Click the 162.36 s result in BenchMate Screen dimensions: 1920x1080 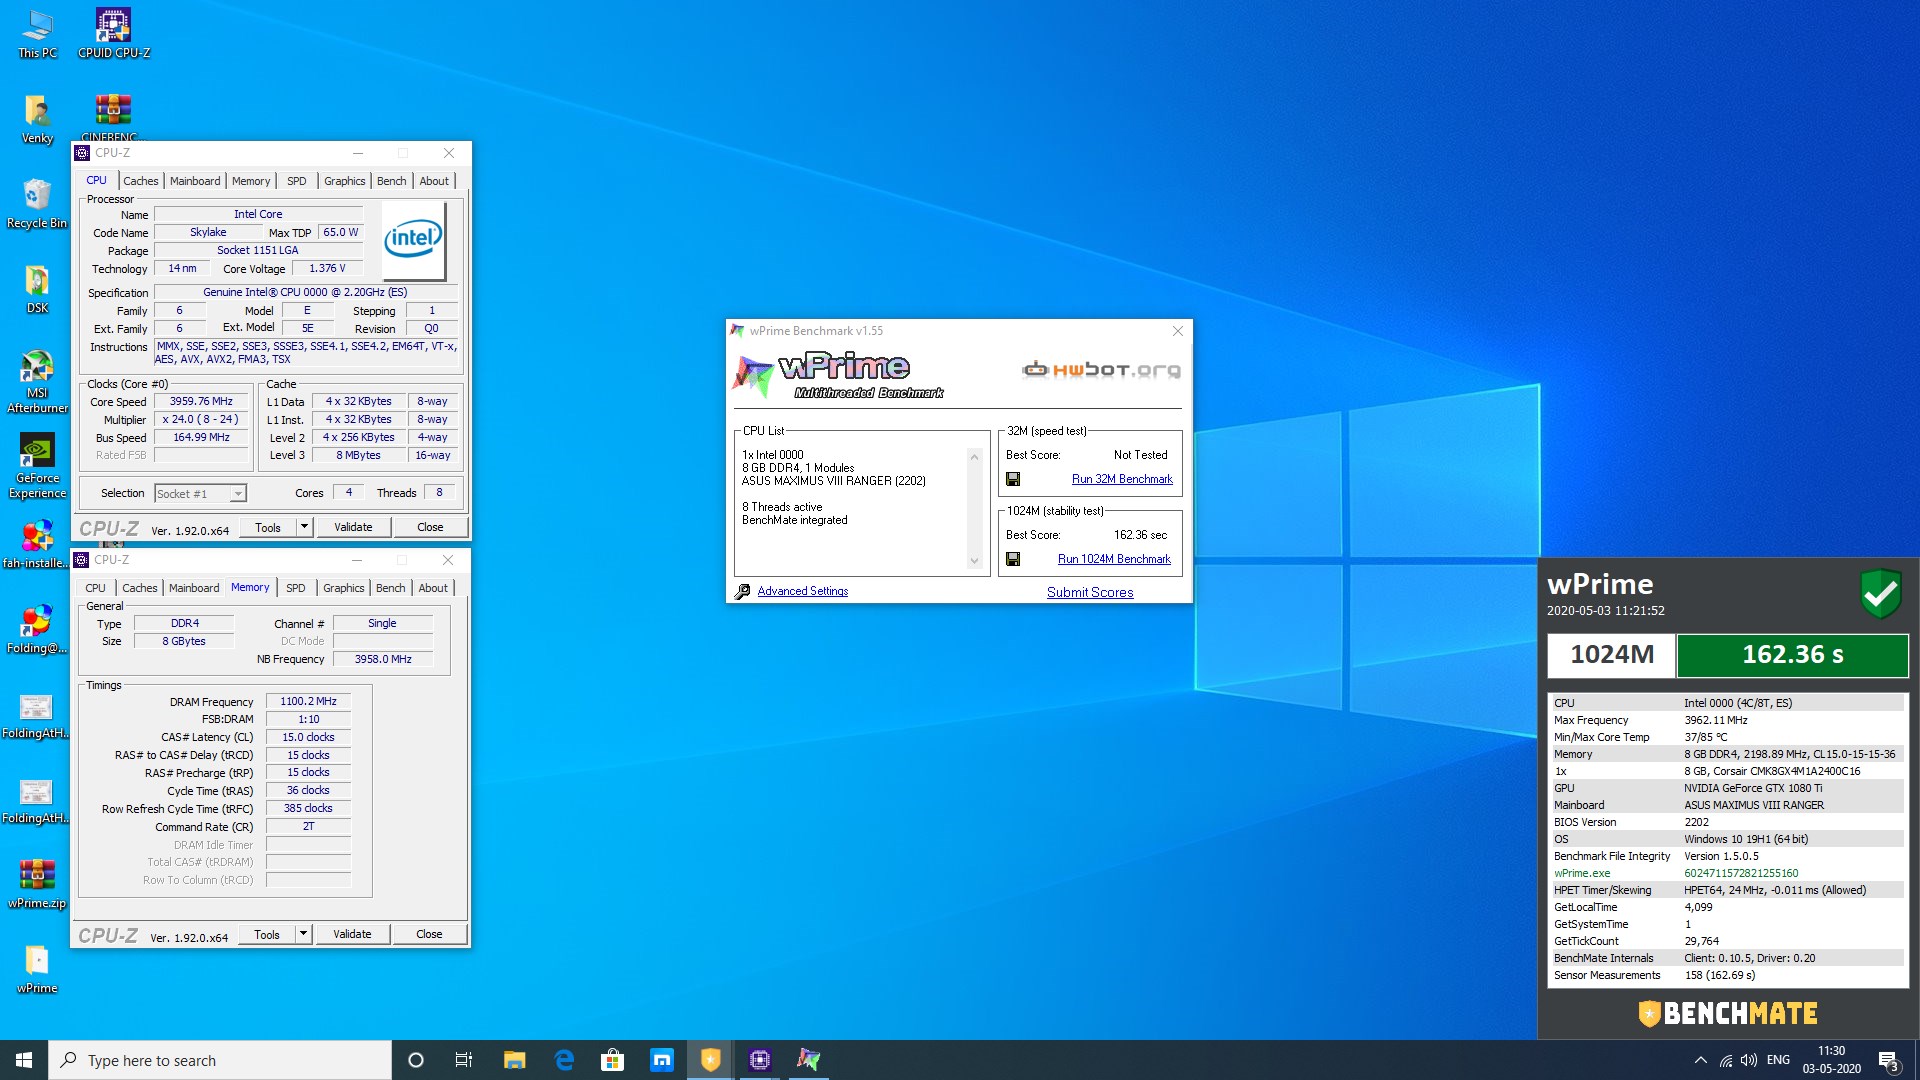(x=1792, y=655)
